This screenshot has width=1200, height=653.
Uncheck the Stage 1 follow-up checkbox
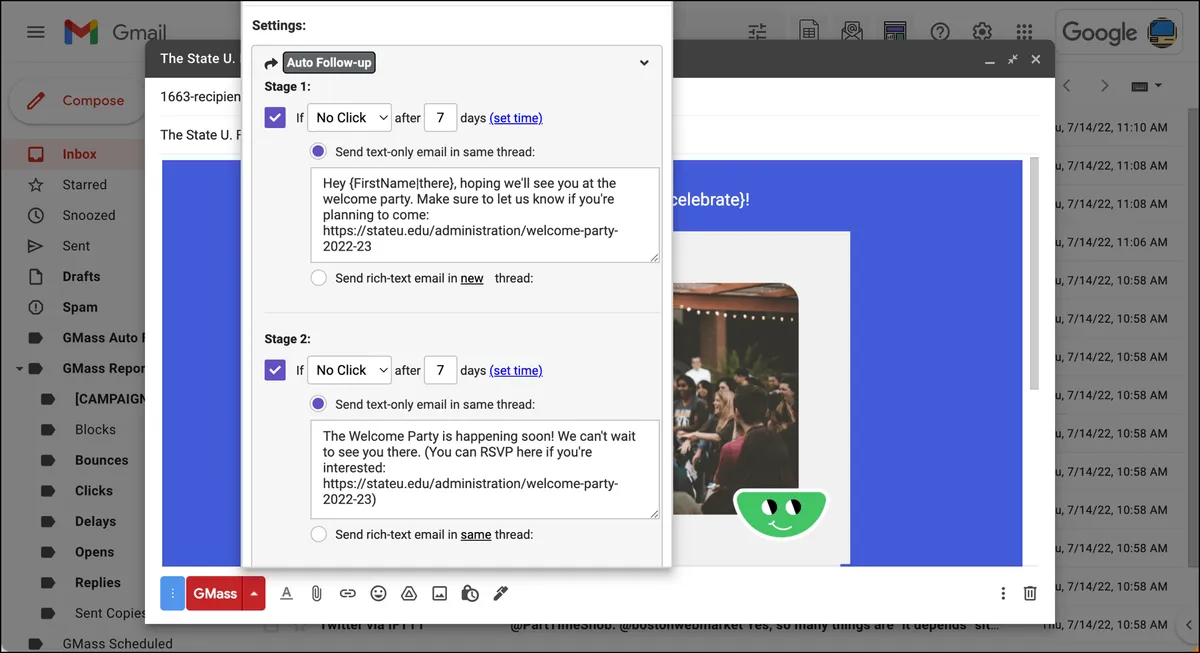point(275,117)
